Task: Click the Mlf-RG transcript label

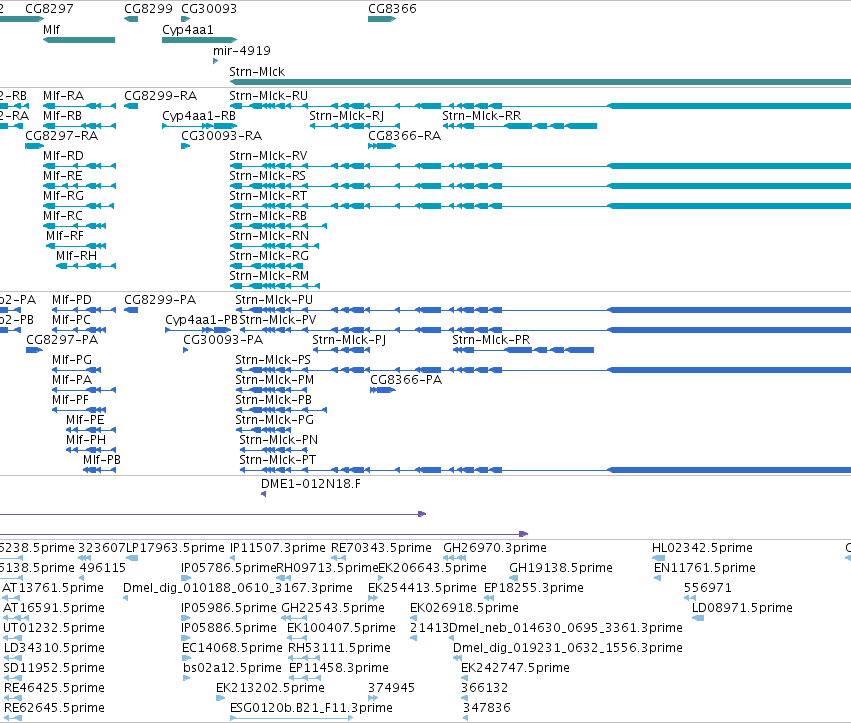Action: pos(63,195)
